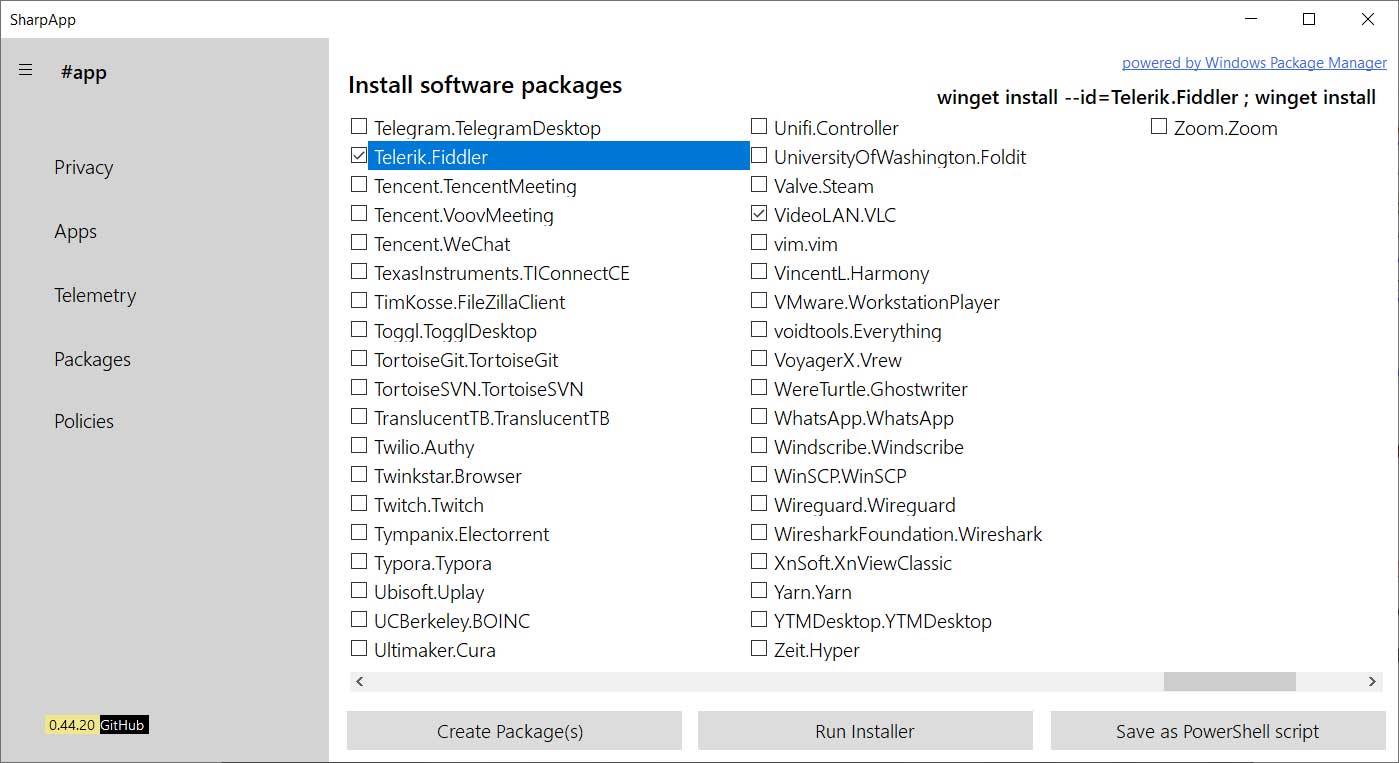The height and width of the screenshot is (763, 1399).
Task: Click the Create Package(s) button
Action: tap(514, 731)
